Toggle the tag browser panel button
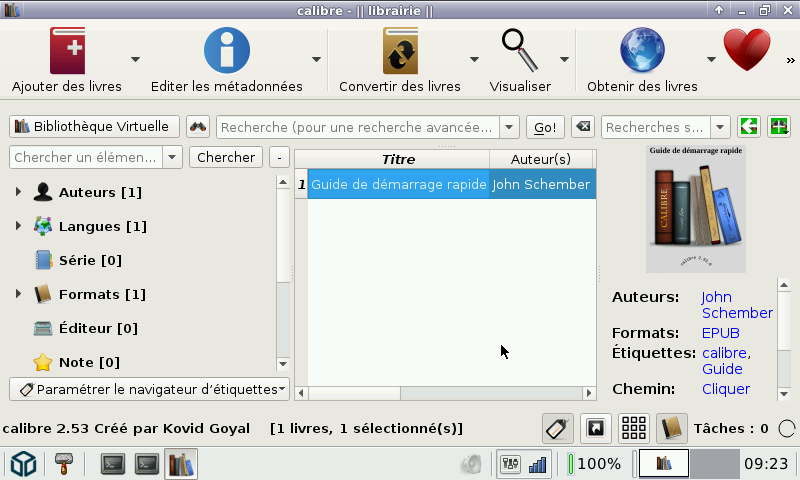The height and width of the screenshot is (480, 800). point(558,428)
